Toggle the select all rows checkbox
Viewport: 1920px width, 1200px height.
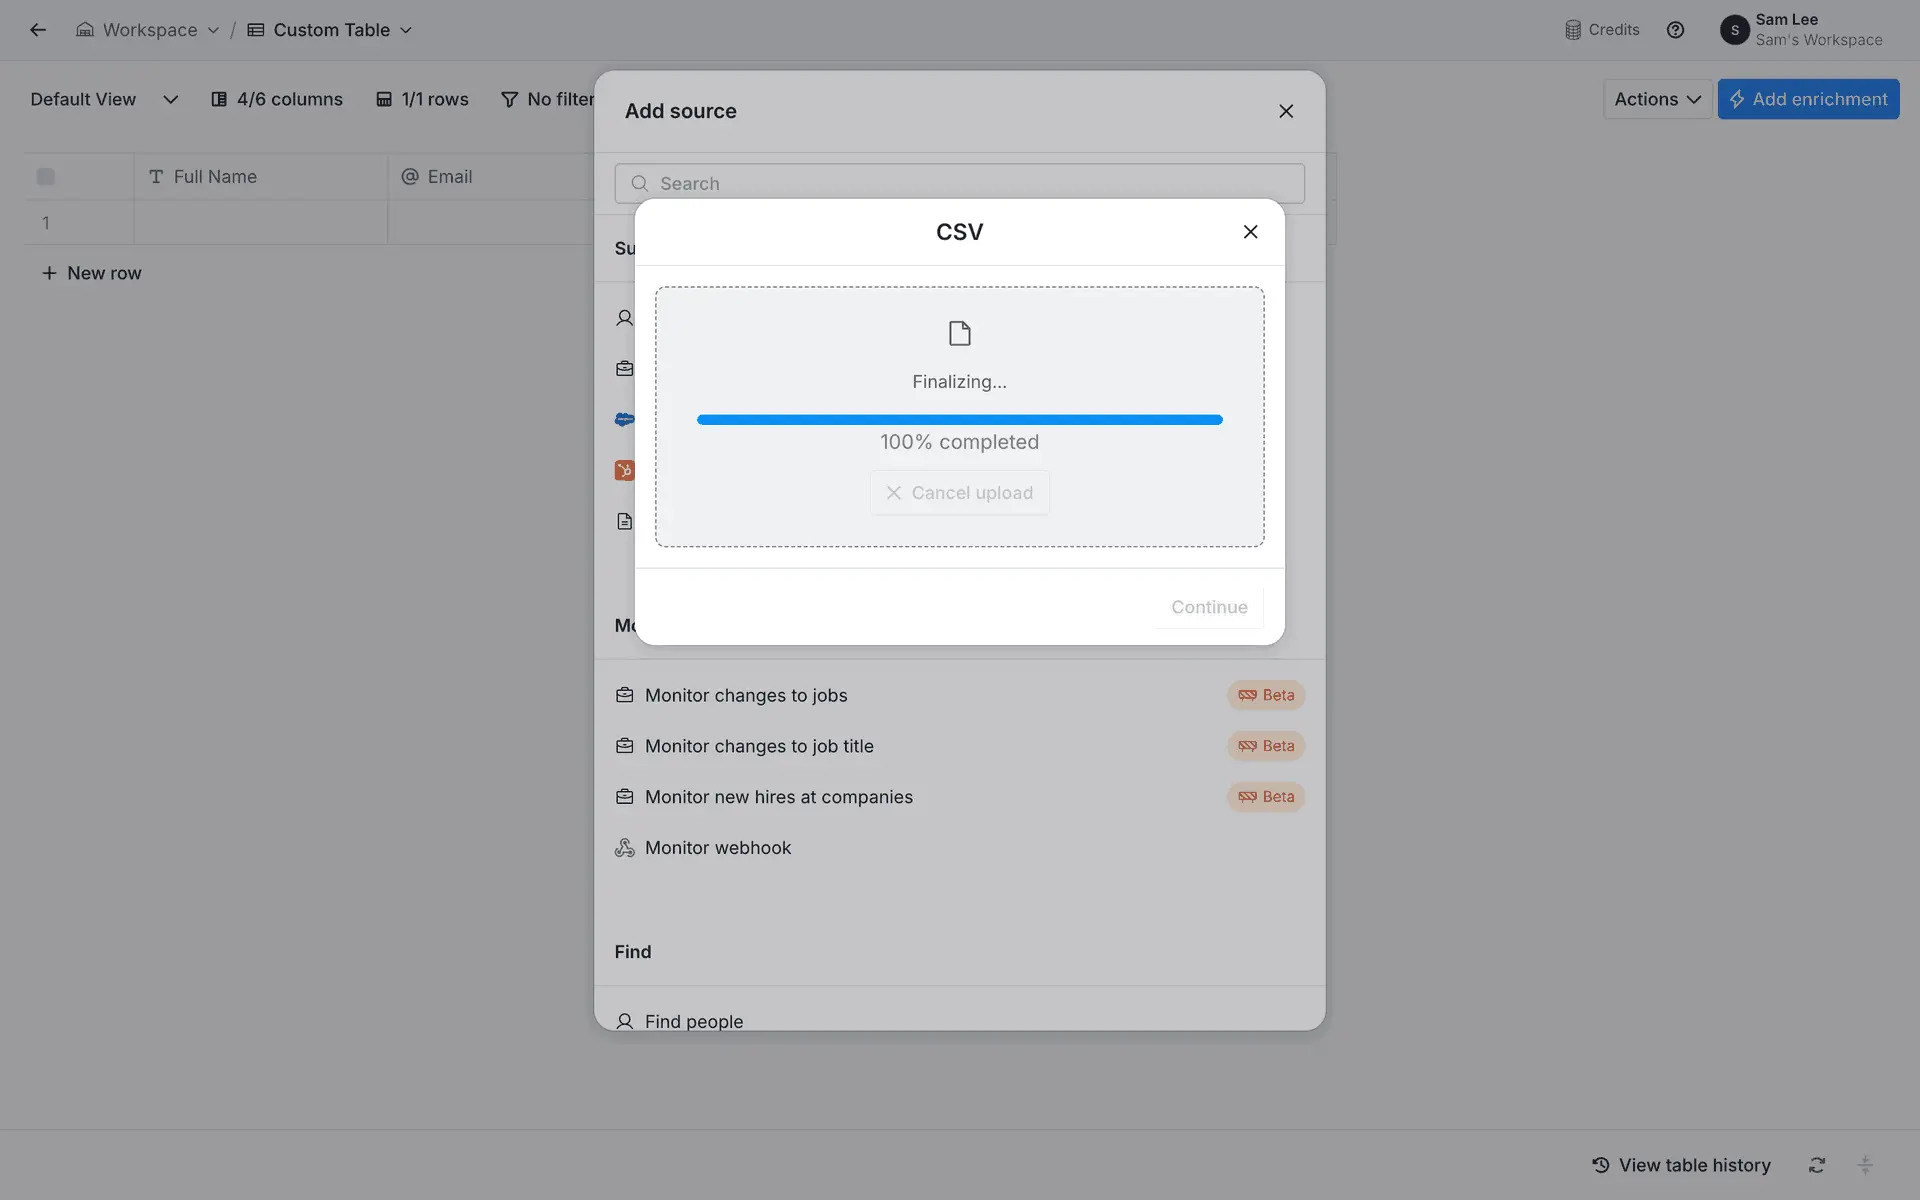point(46,177)
